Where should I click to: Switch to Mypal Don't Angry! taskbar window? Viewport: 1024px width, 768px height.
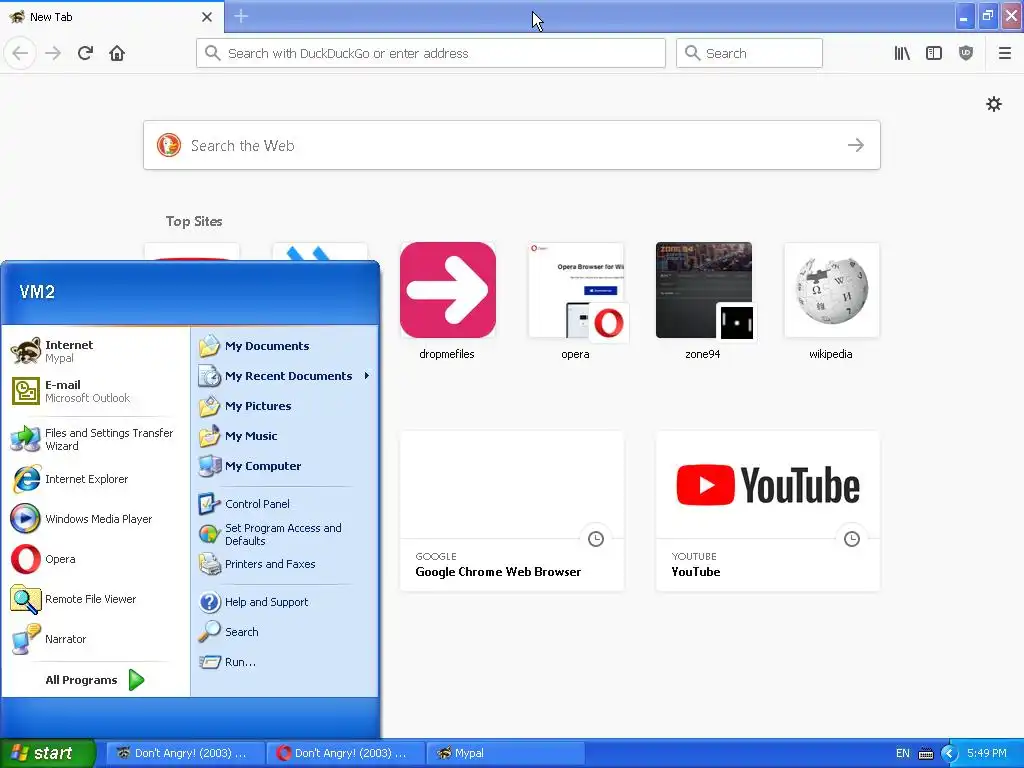pos(185,753)
